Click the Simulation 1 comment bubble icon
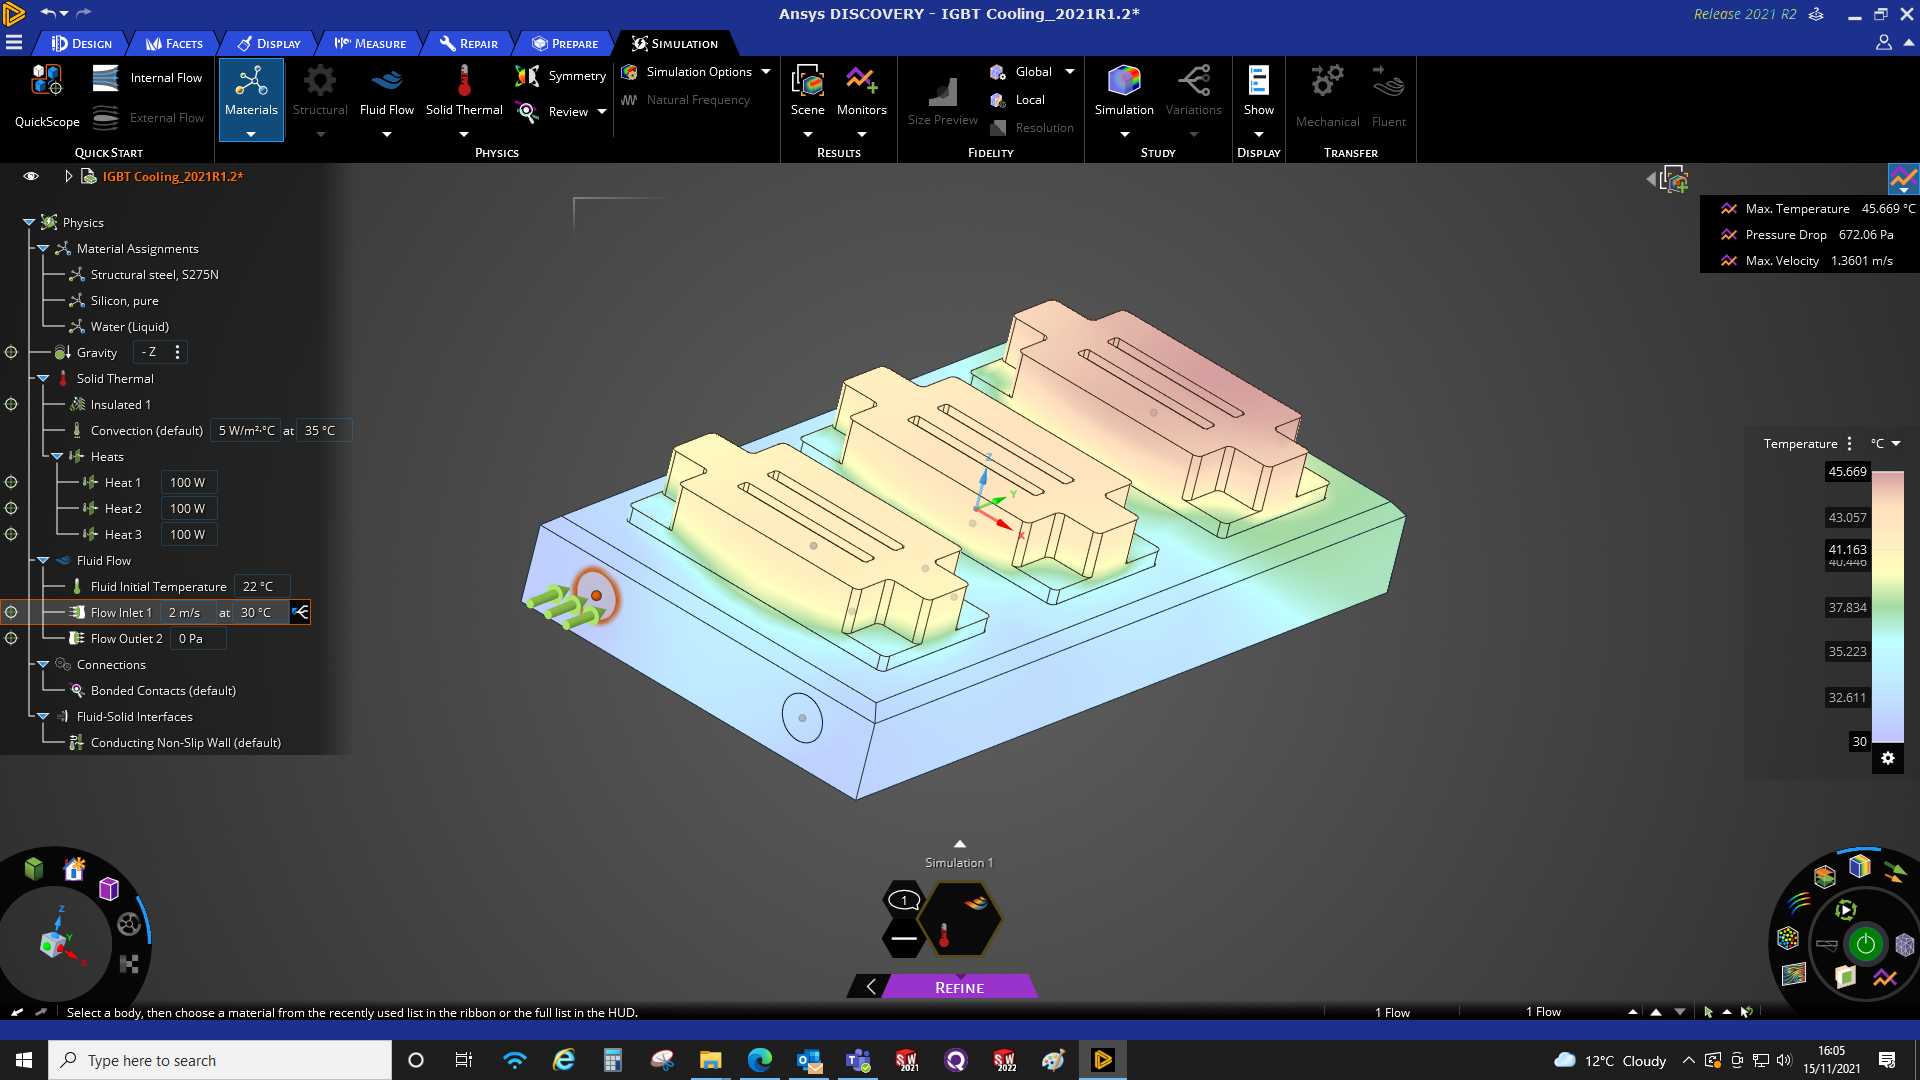The image size is (1920, 1080). tap(904, 899)
